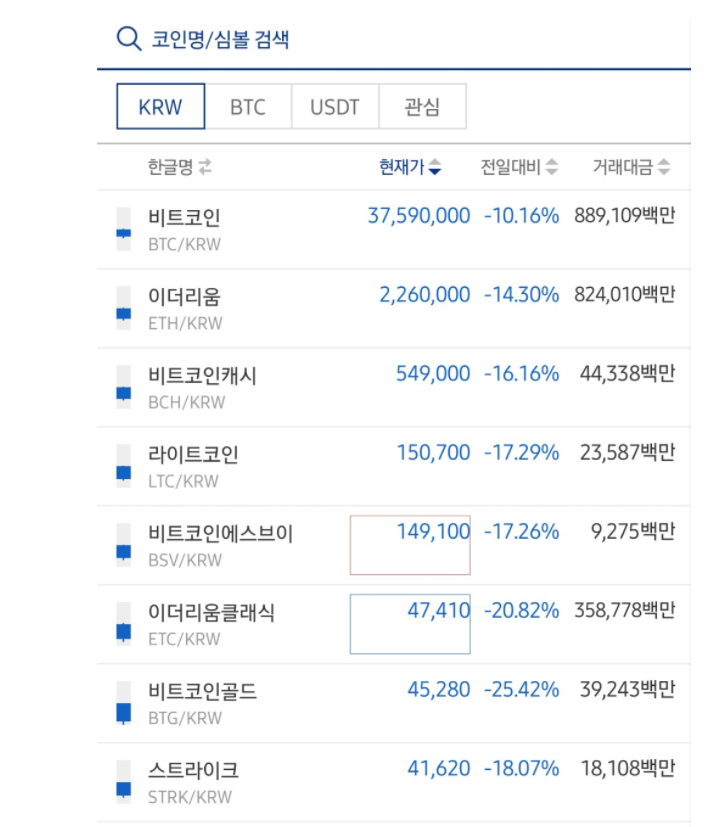Screen dimensions: 722x827
Task: Select the KRW market tab
Action: [161, 106]
